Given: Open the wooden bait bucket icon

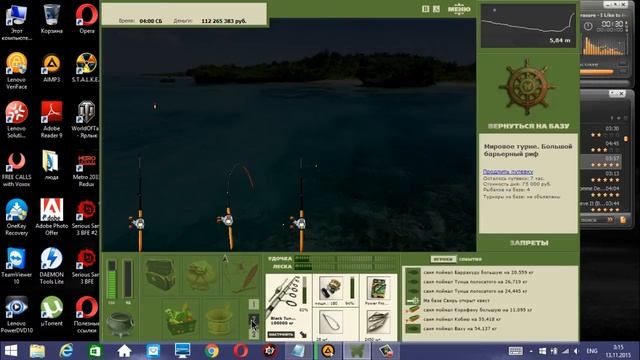Looking at the screenshot, I should (219, 320).
